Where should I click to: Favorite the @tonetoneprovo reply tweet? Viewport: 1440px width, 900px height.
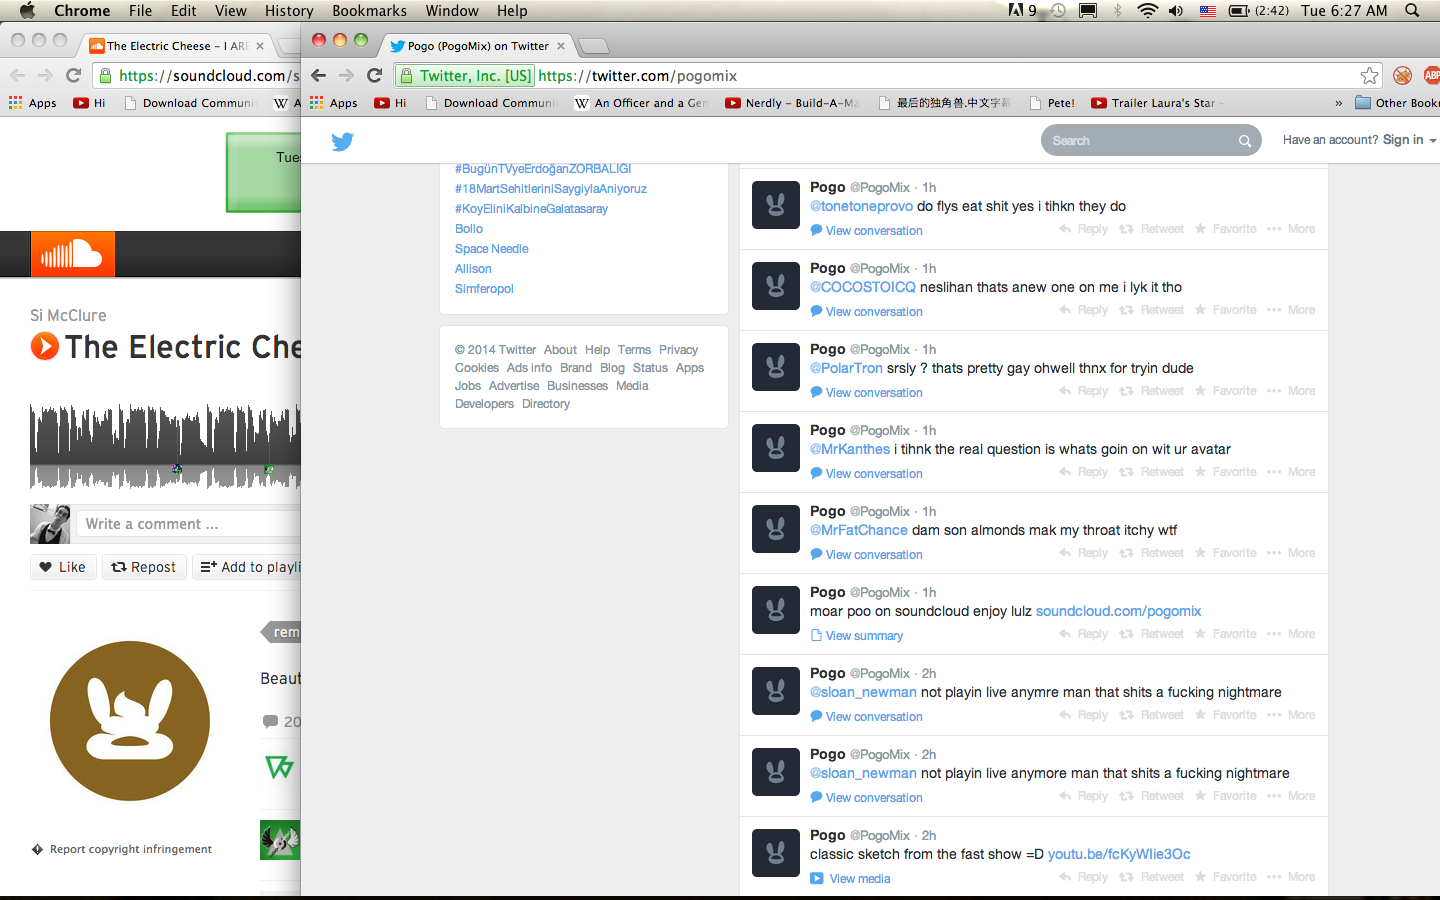(1225, 229)
